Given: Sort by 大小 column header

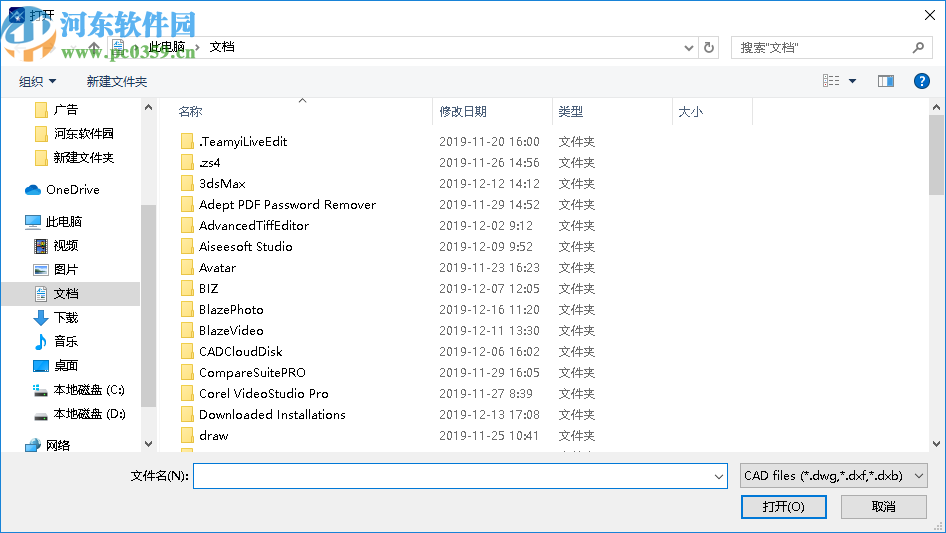Looking at the screenshot, I should (x=690, y=112).
